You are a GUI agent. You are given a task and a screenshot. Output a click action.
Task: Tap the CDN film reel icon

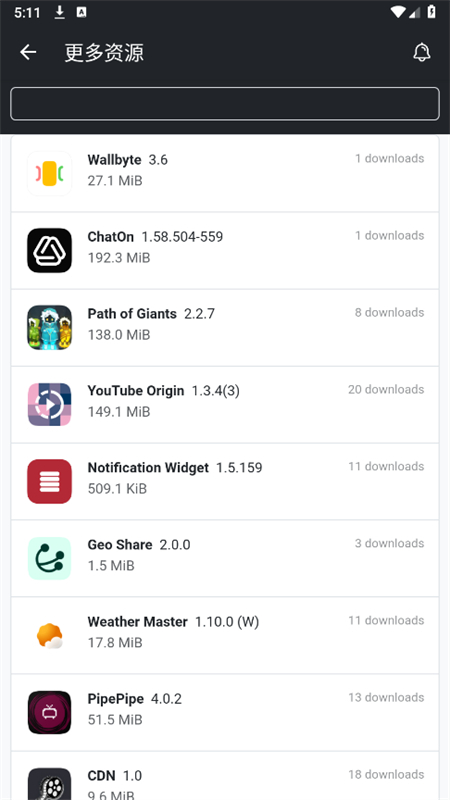[x=49, y=784]
